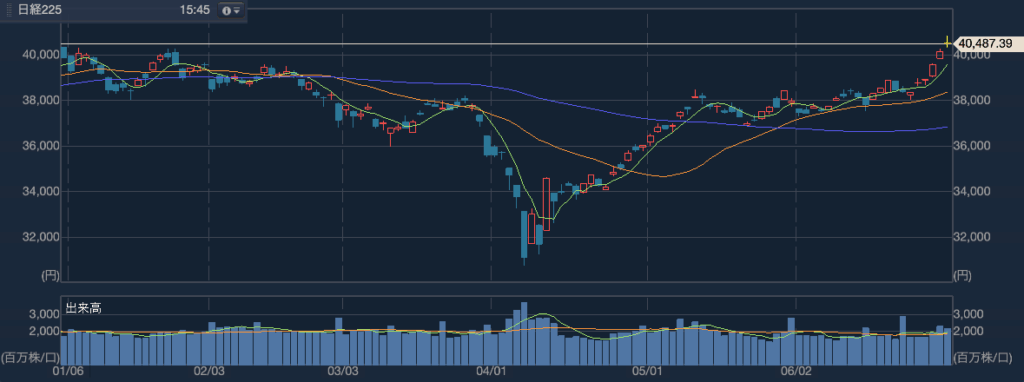Select the tallest volume bar in April
The width and height of the screenshot is (1024, 382).
(x=524, y=333)
